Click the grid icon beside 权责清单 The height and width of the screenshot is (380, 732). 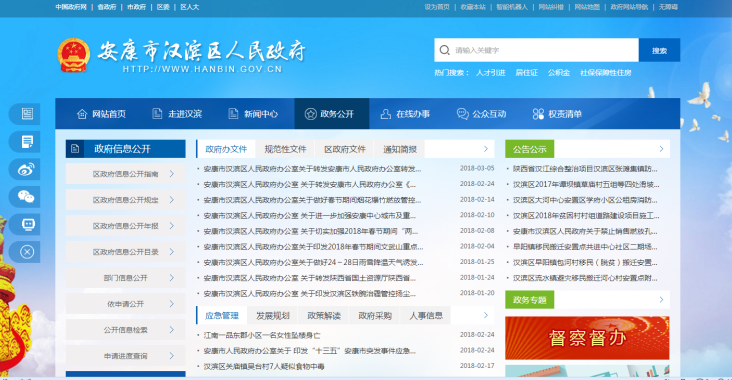pos(538,114)
